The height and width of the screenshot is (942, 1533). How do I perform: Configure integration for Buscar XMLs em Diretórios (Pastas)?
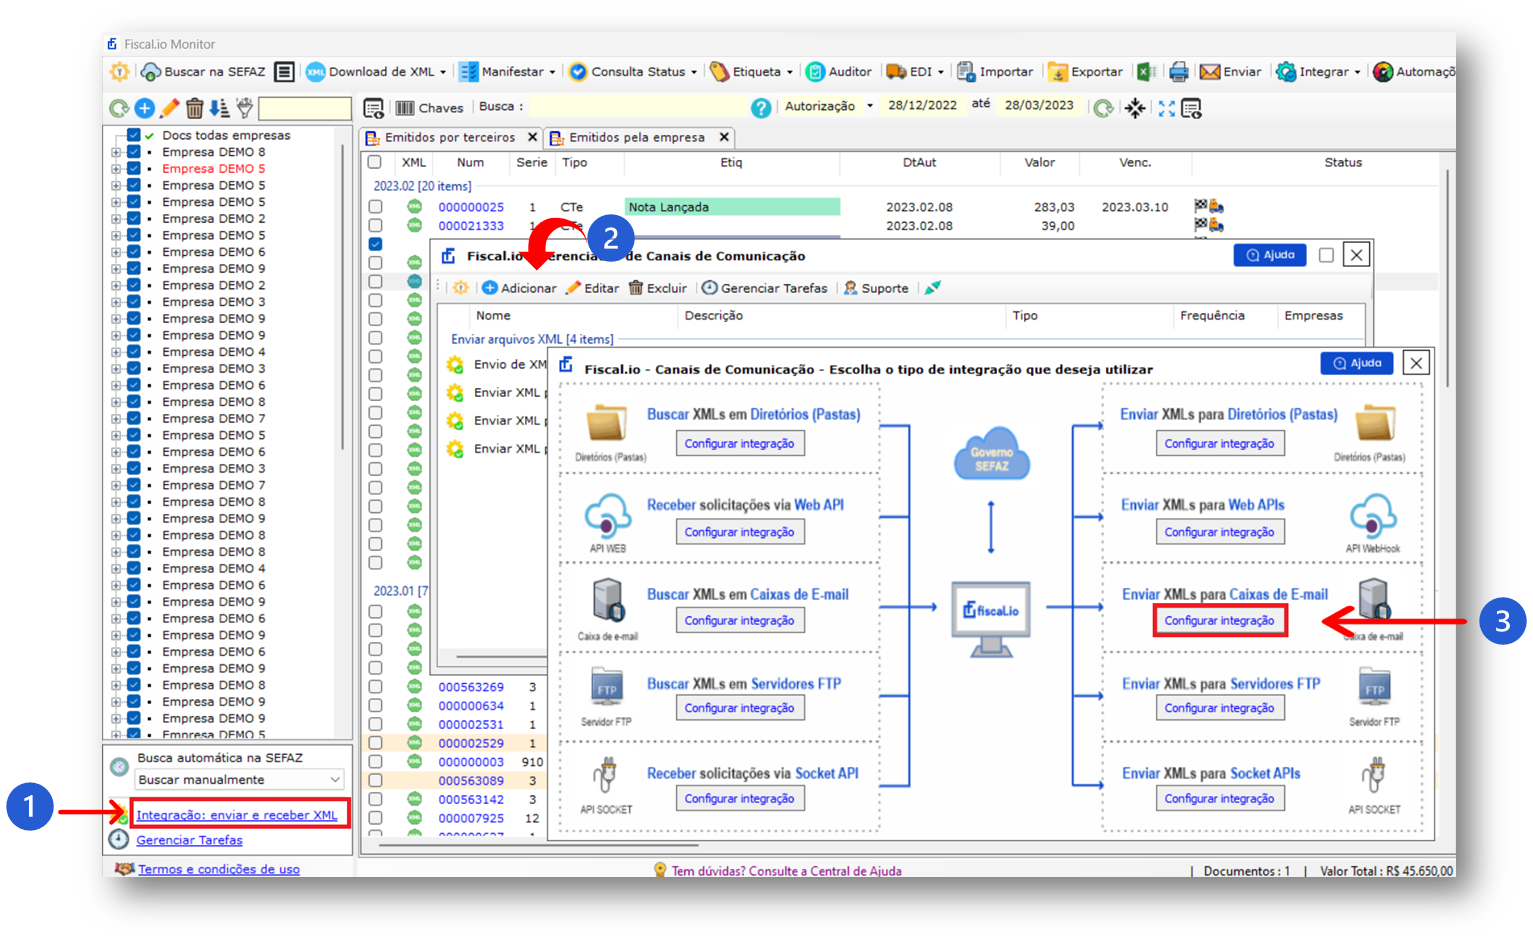click(740, 444)
